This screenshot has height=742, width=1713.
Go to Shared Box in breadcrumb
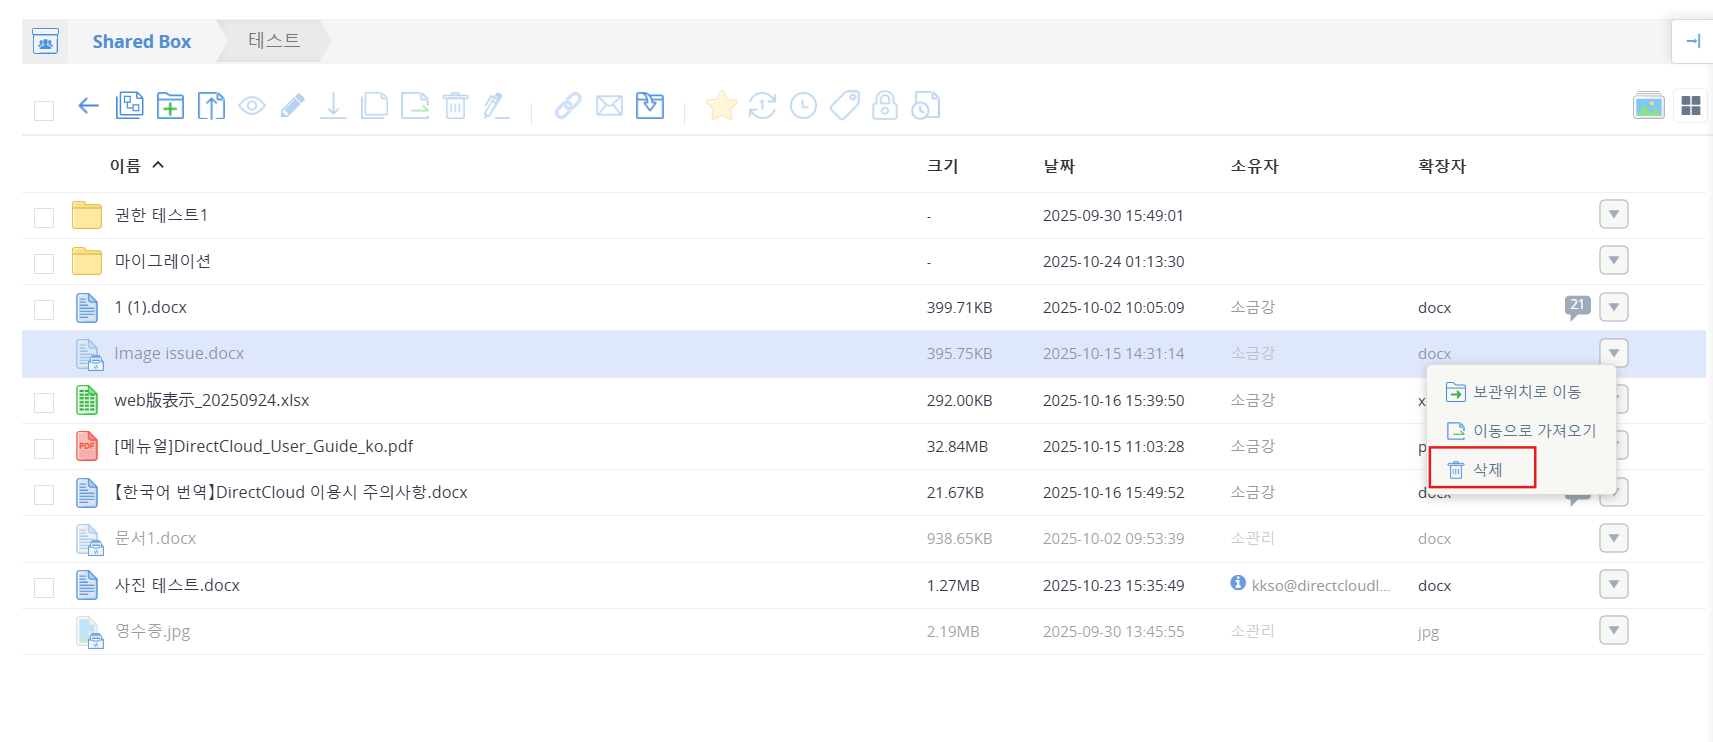(141, 42)
